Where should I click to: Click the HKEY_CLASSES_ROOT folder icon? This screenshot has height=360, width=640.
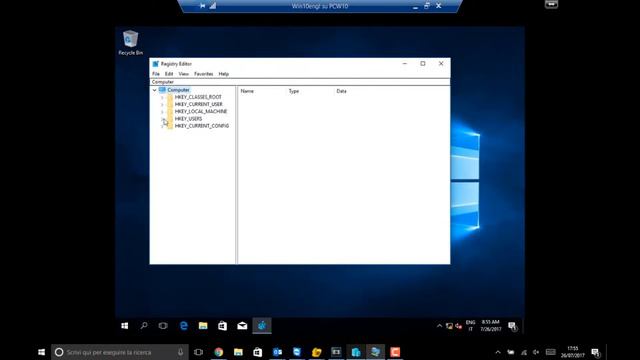pos(170,97)
